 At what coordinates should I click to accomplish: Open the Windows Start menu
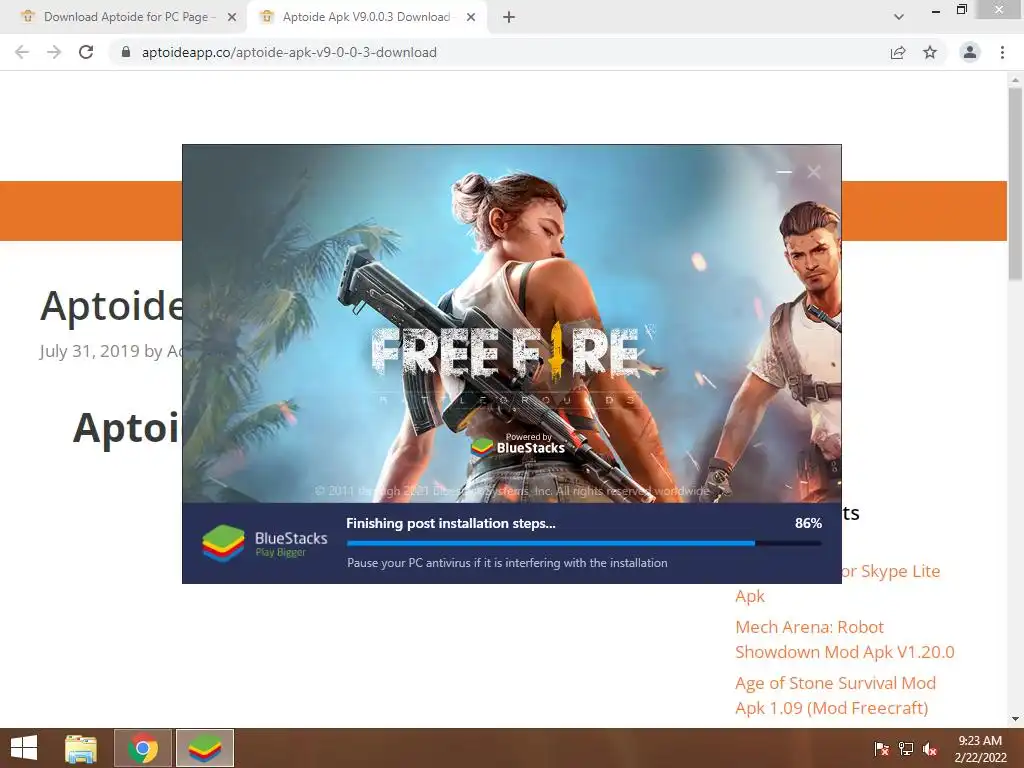tap(24, 748)
